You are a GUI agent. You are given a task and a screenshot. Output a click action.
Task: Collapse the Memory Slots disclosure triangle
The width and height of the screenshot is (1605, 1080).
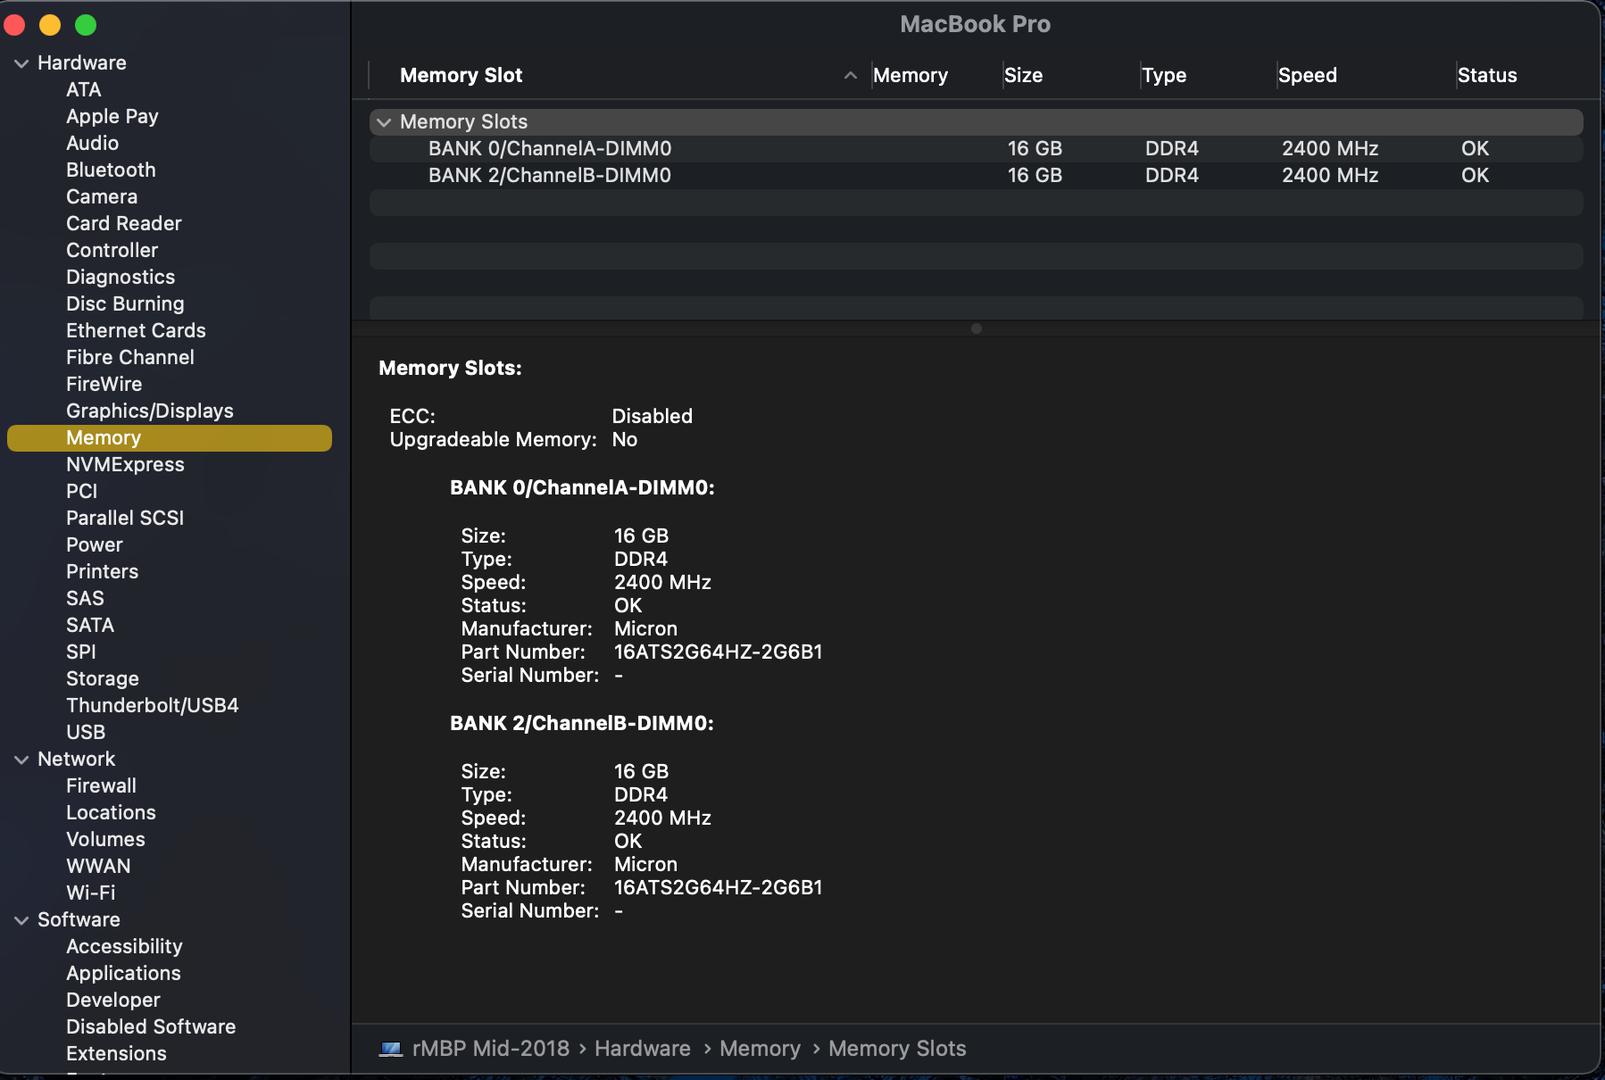(384, 122)
